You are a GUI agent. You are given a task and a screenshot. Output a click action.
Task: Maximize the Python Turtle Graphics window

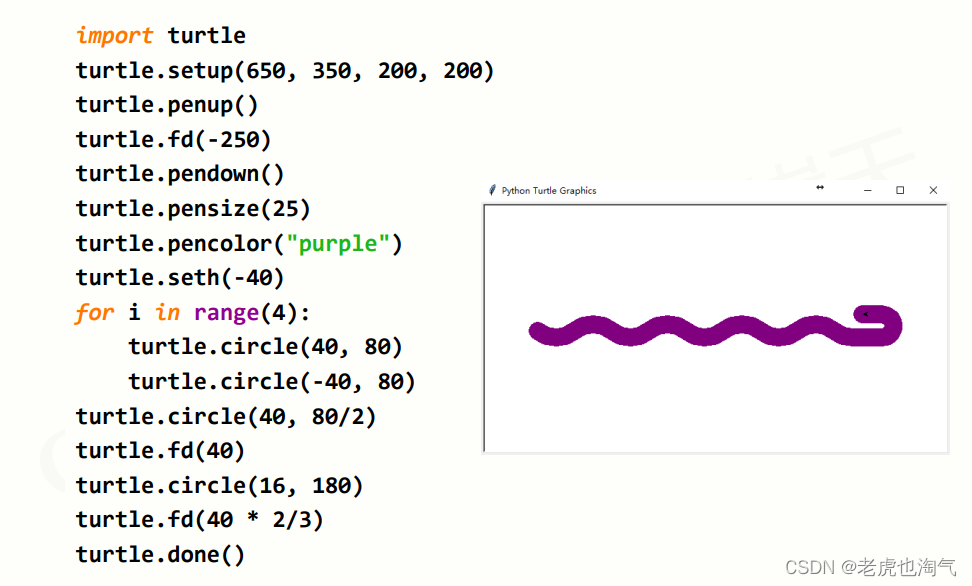click(900, 190)
